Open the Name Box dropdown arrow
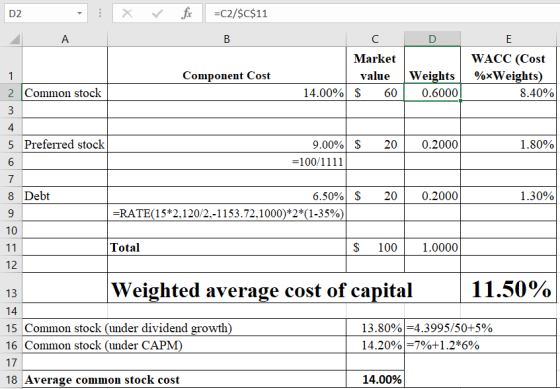Screen dimensions: 560x389 79,14
